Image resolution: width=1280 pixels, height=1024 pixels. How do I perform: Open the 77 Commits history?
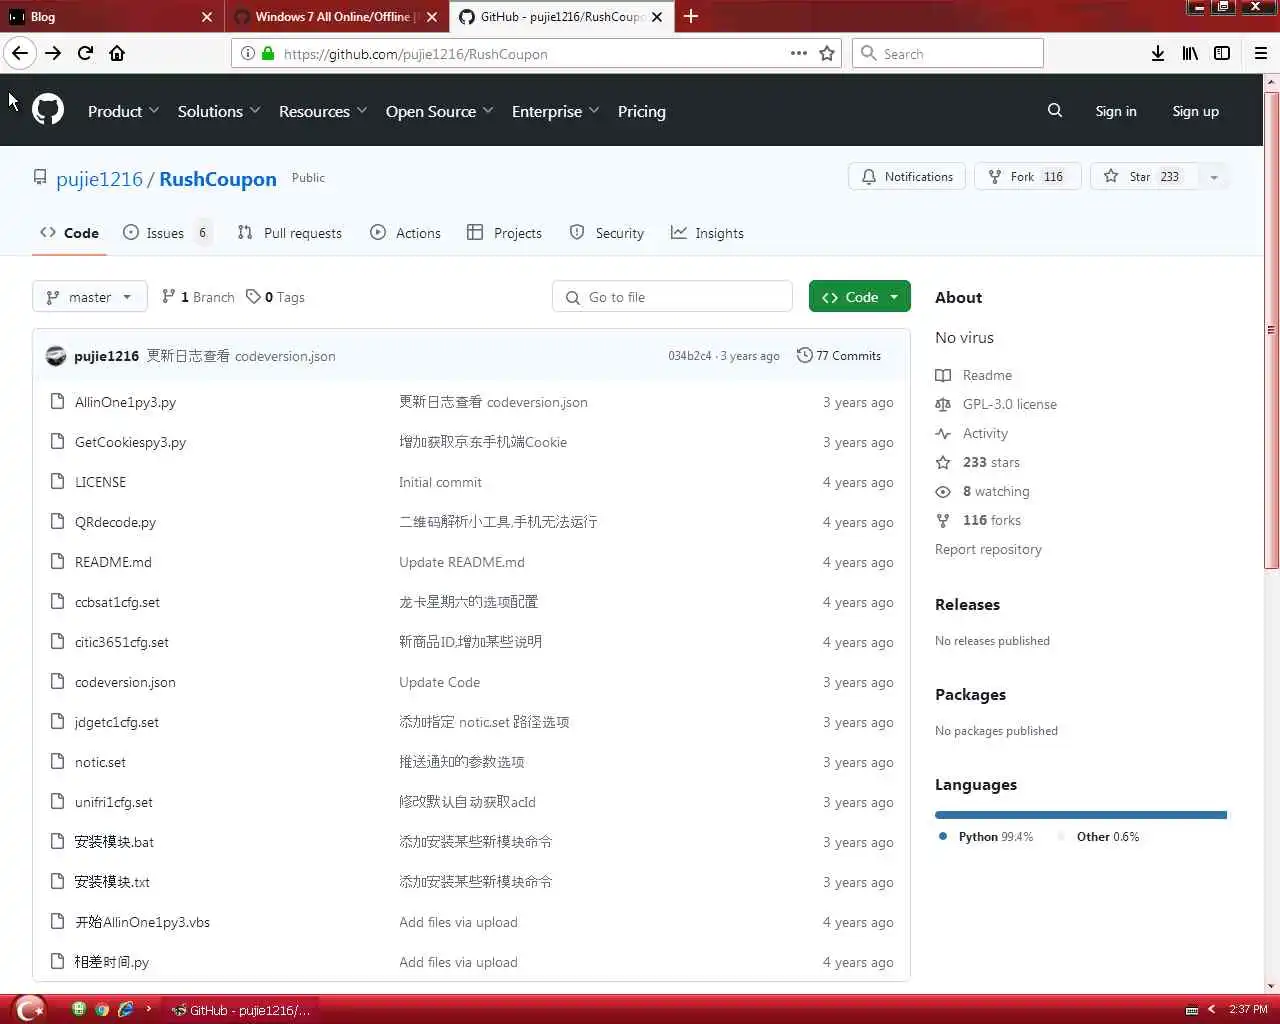click(x=839, y=355)
